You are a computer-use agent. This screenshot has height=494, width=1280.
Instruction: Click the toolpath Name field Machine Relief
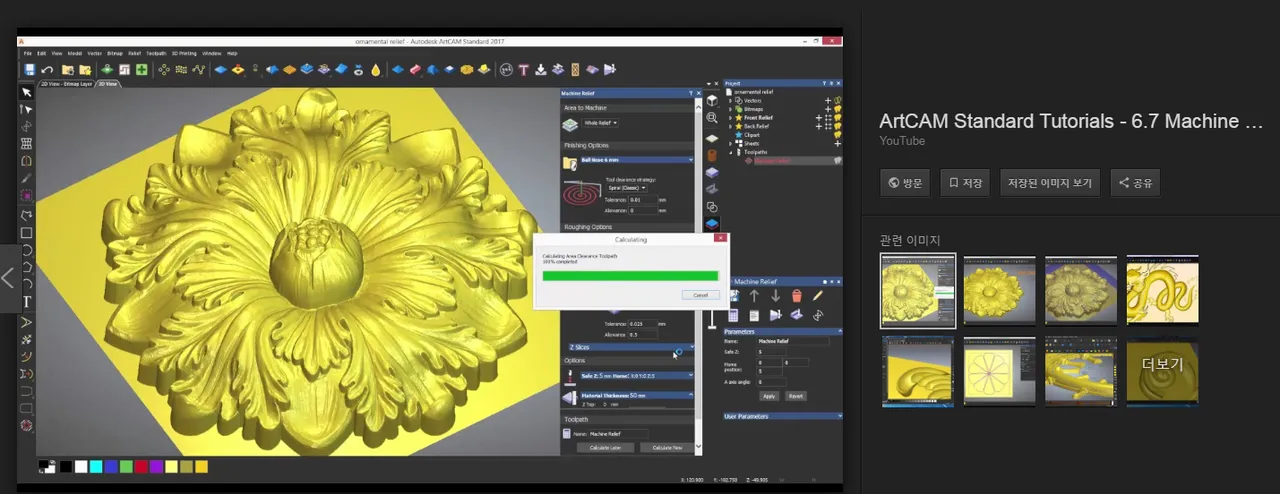[x=618, y=433]
